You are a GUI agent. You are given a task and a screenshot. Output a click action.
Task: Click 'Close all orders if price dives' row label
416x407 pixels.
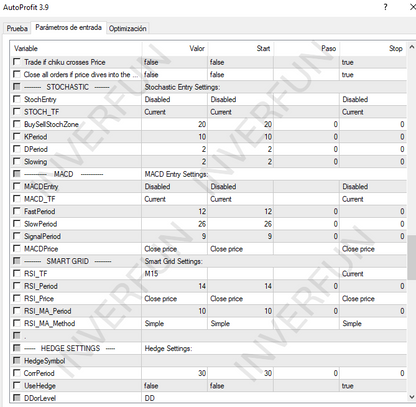point(81,75)
